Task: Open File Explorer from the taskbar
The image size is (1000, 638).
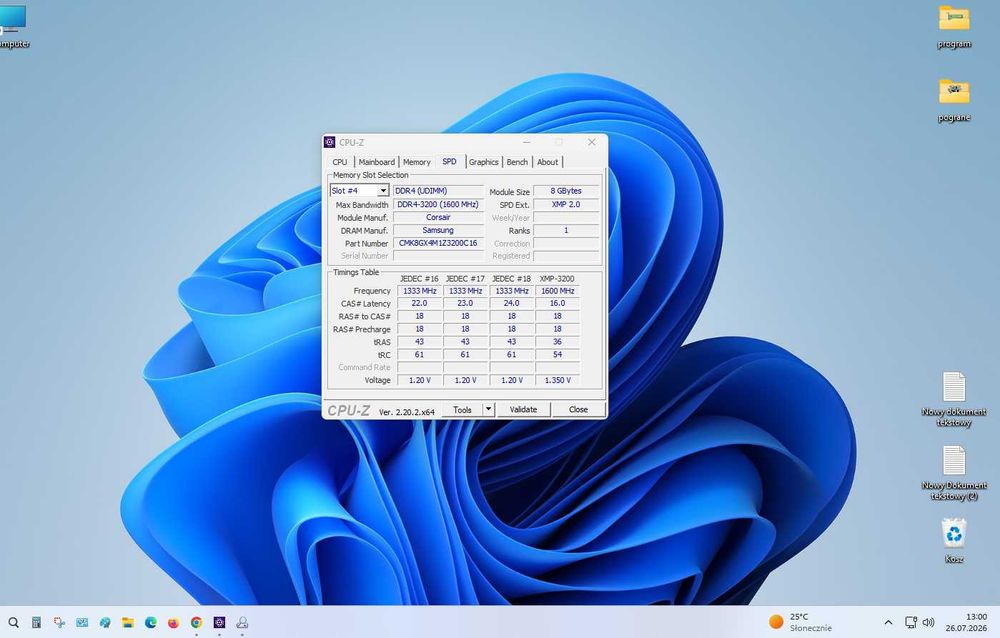Action: [128, 623]
